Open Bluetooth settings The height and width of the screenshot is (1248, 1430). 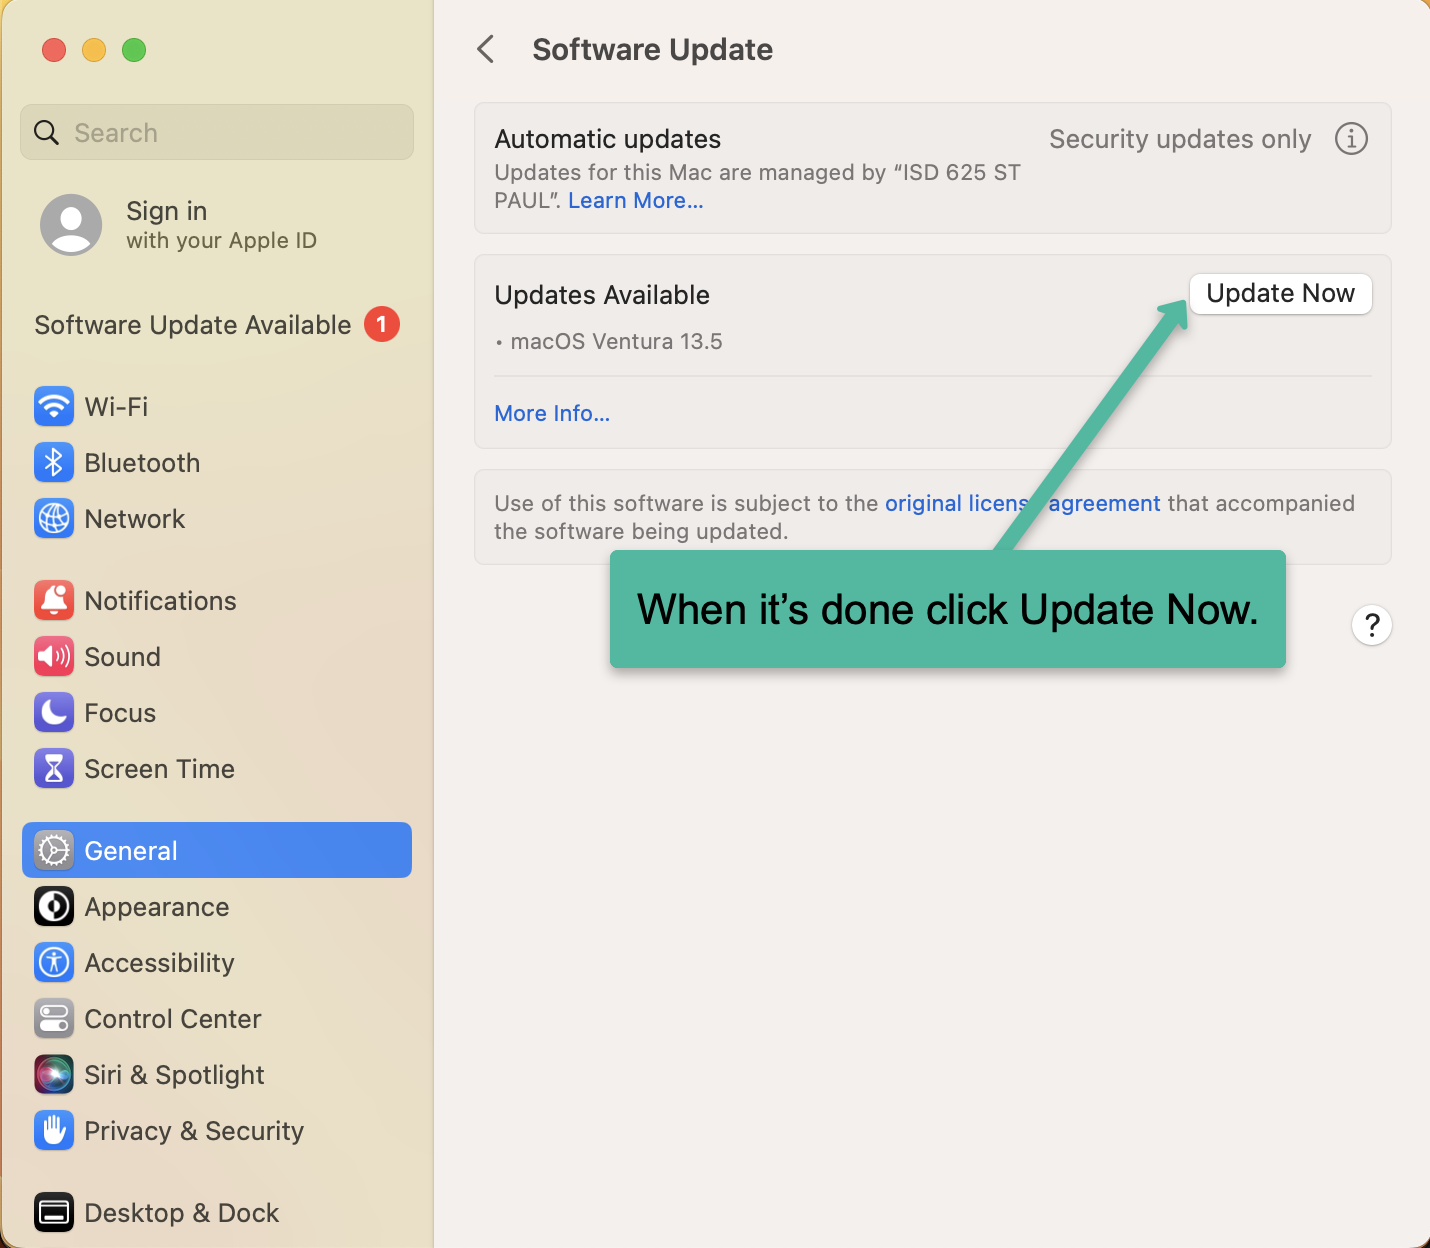(217, 462)
